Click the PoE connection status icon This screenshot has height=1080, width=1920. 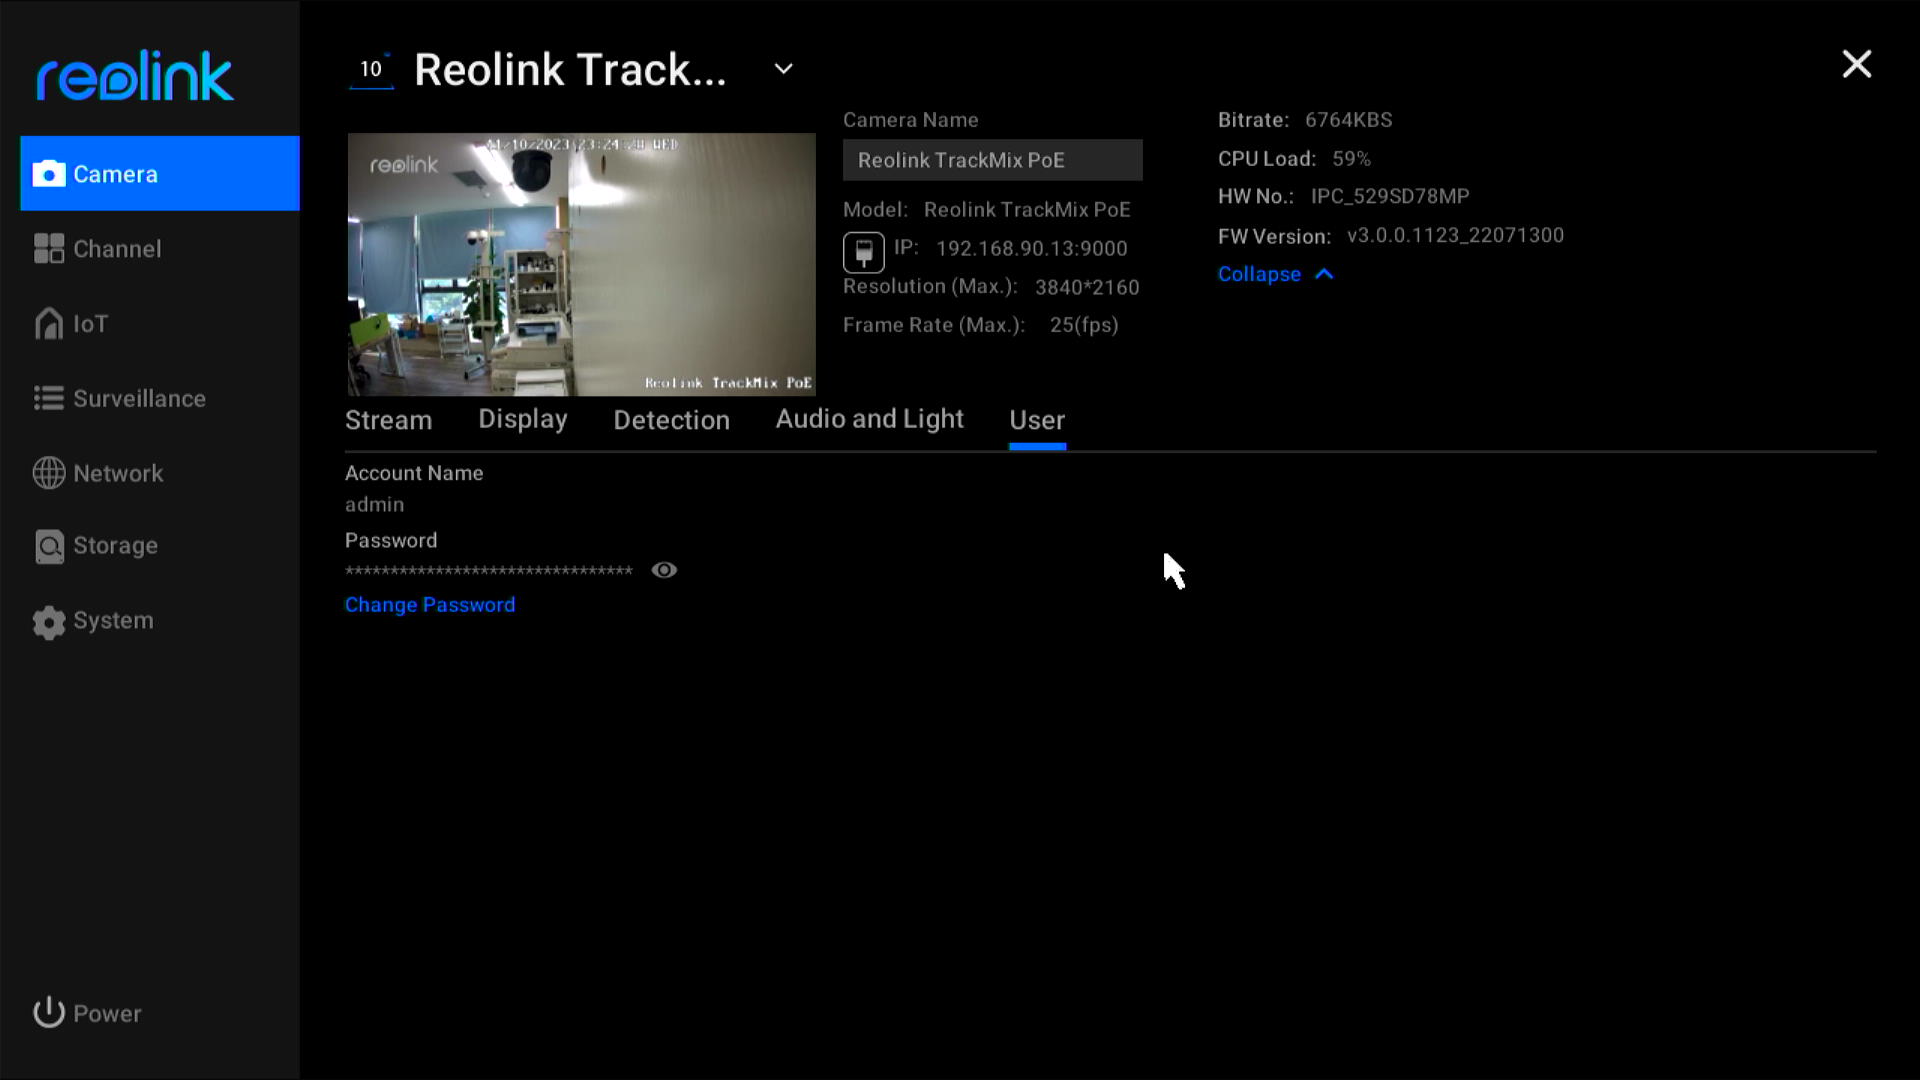point(862,251)
